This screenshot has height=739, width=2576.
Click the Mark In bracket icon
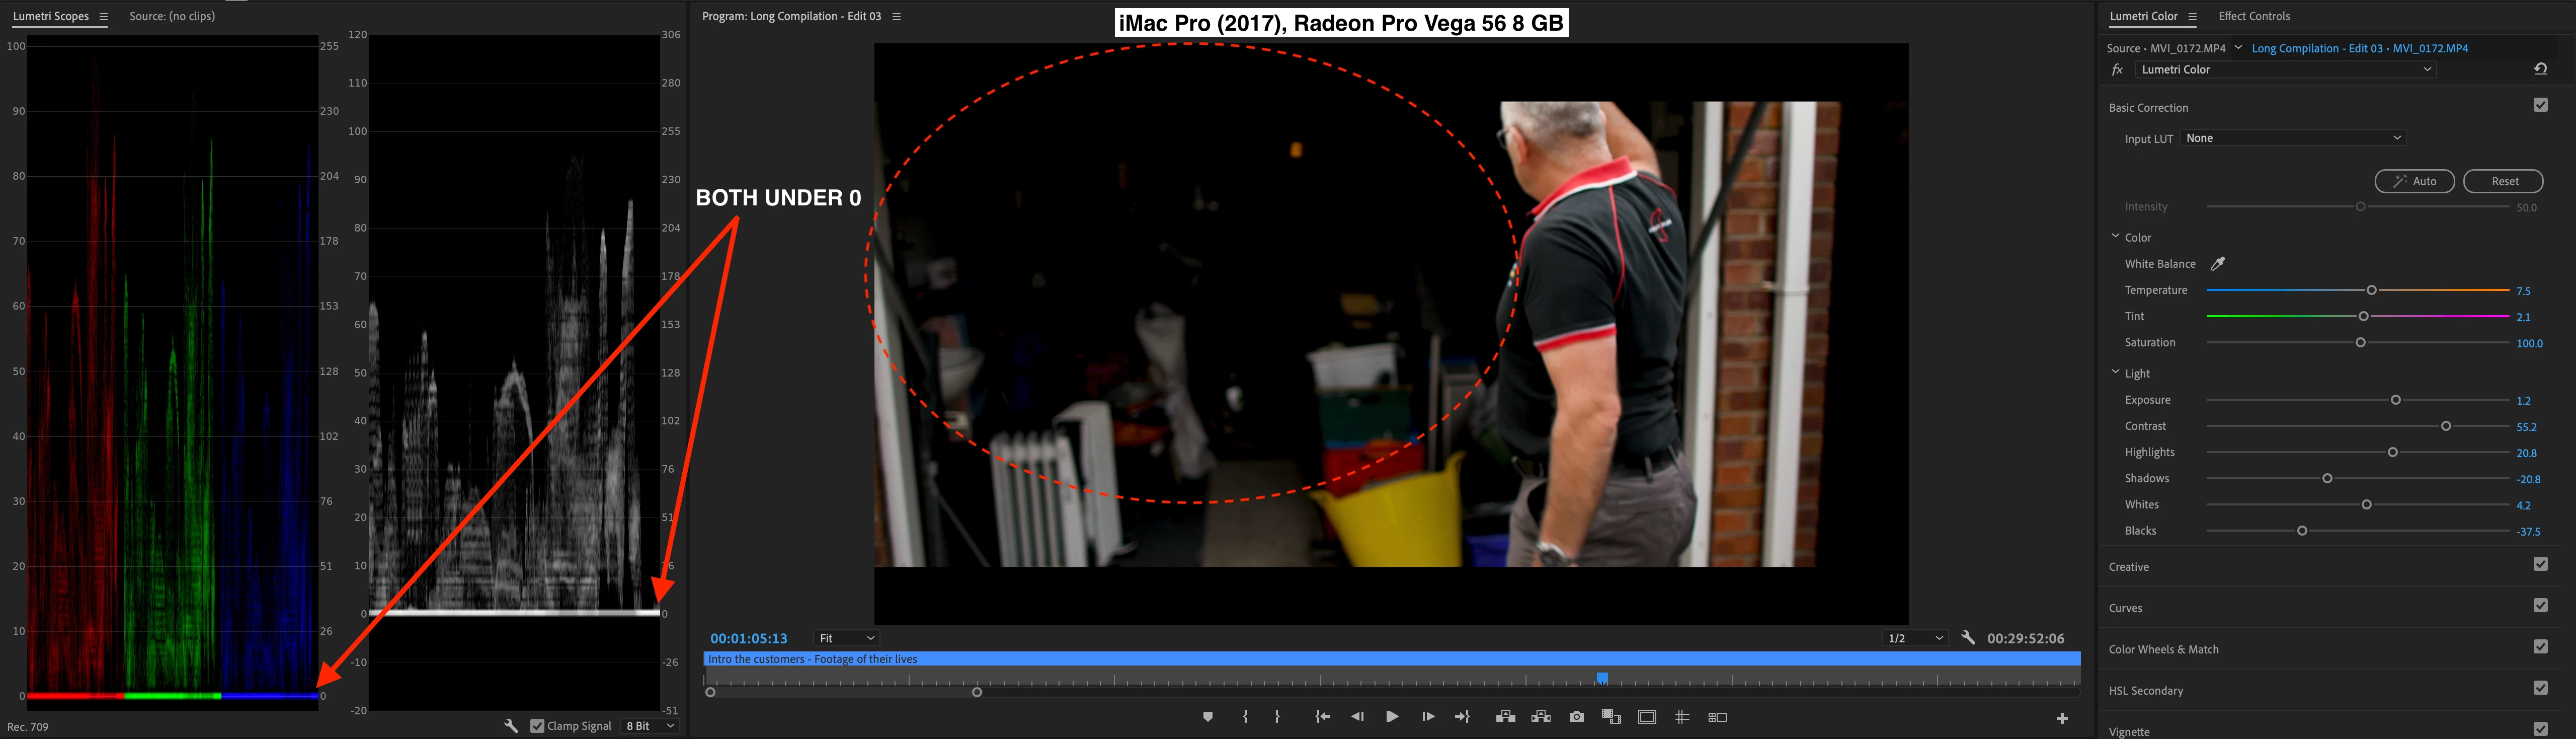(1245, 717)
